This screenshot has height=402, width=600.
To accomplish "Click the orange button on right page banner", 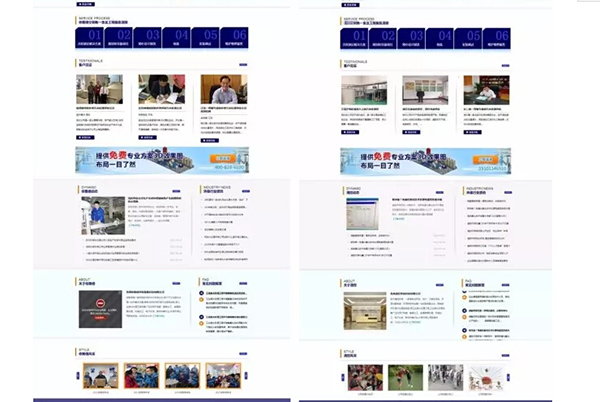I will pyautogui.click(x=487, y=158).
